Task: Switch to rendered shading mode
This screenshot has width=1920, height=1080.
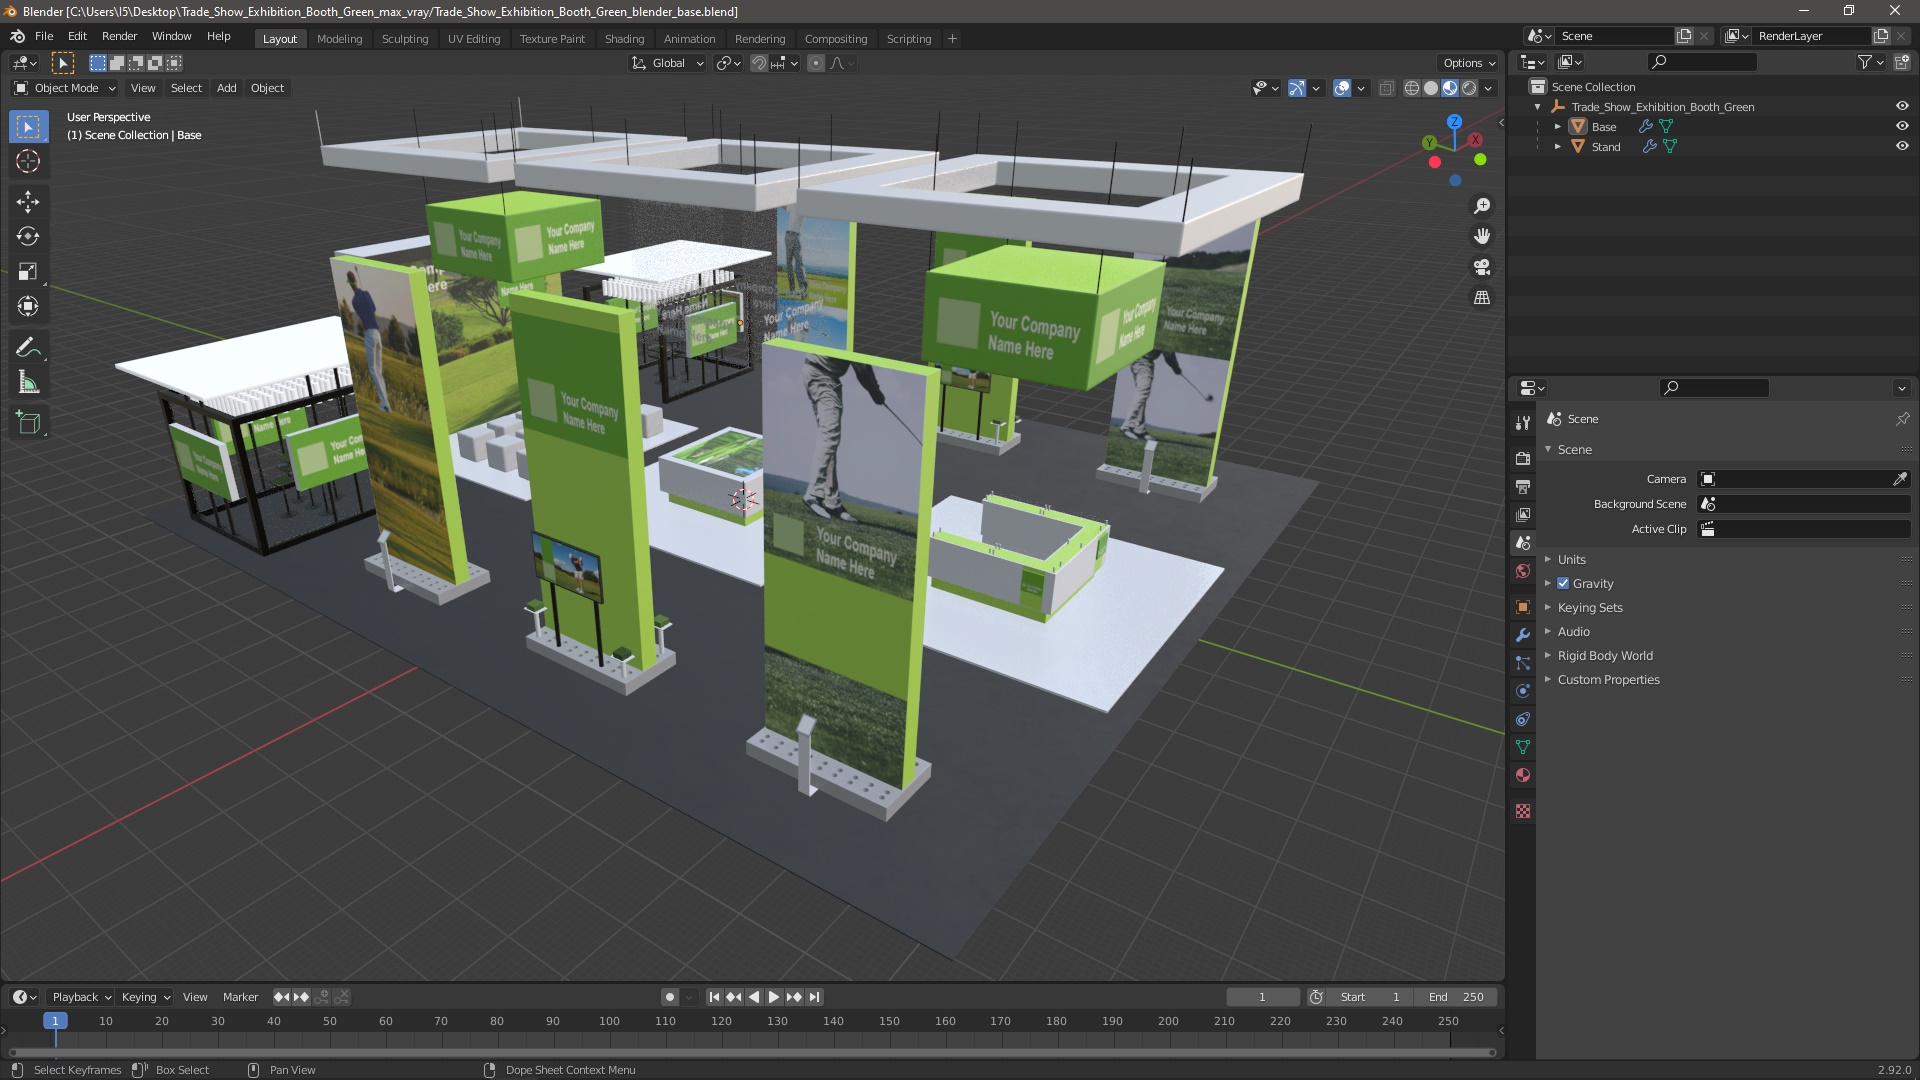Action: [x=1469, y=88]
